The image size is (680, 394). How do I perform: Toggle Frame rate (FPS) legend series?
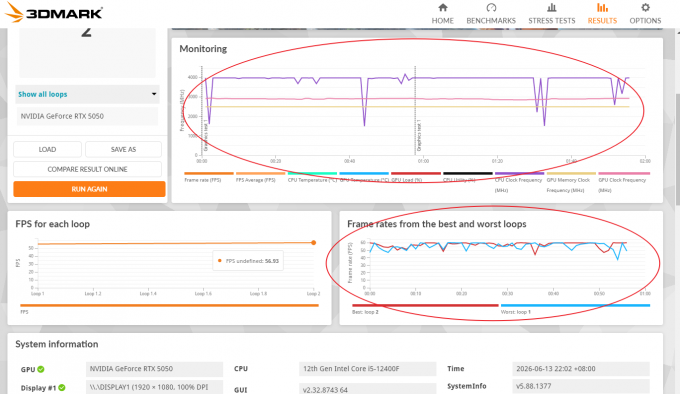click(209, 177)
